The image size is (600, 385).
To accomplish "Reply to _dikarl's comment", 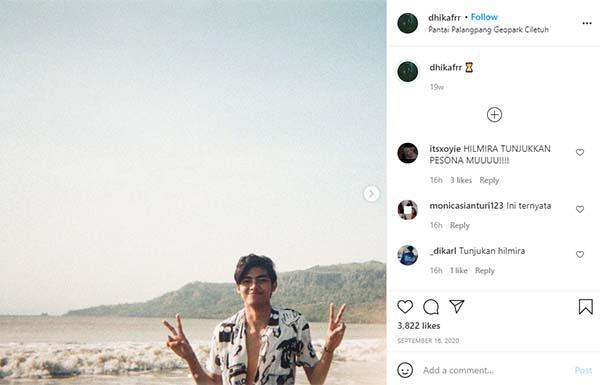I will (x=484, y=271).
